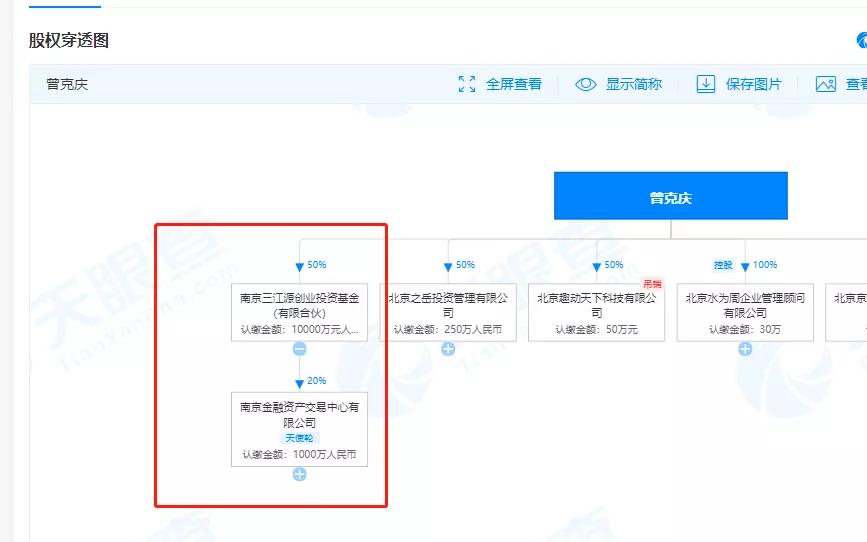Expand 南京金融资产交易中心有限公司 node

click(299, 475)
